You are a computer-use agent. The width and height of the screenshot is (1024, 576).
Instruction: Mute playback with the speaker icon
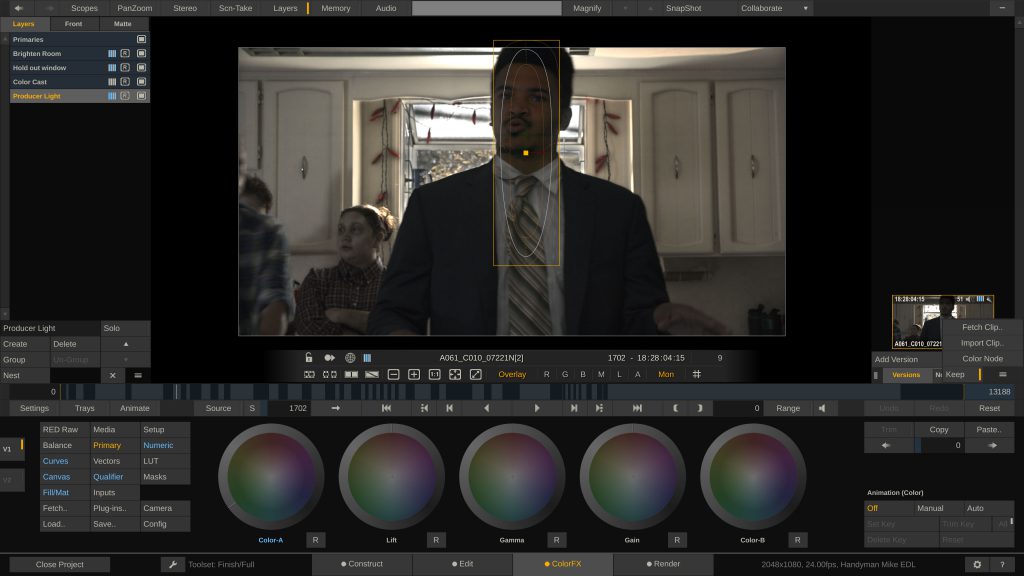[x=822, y=408]
